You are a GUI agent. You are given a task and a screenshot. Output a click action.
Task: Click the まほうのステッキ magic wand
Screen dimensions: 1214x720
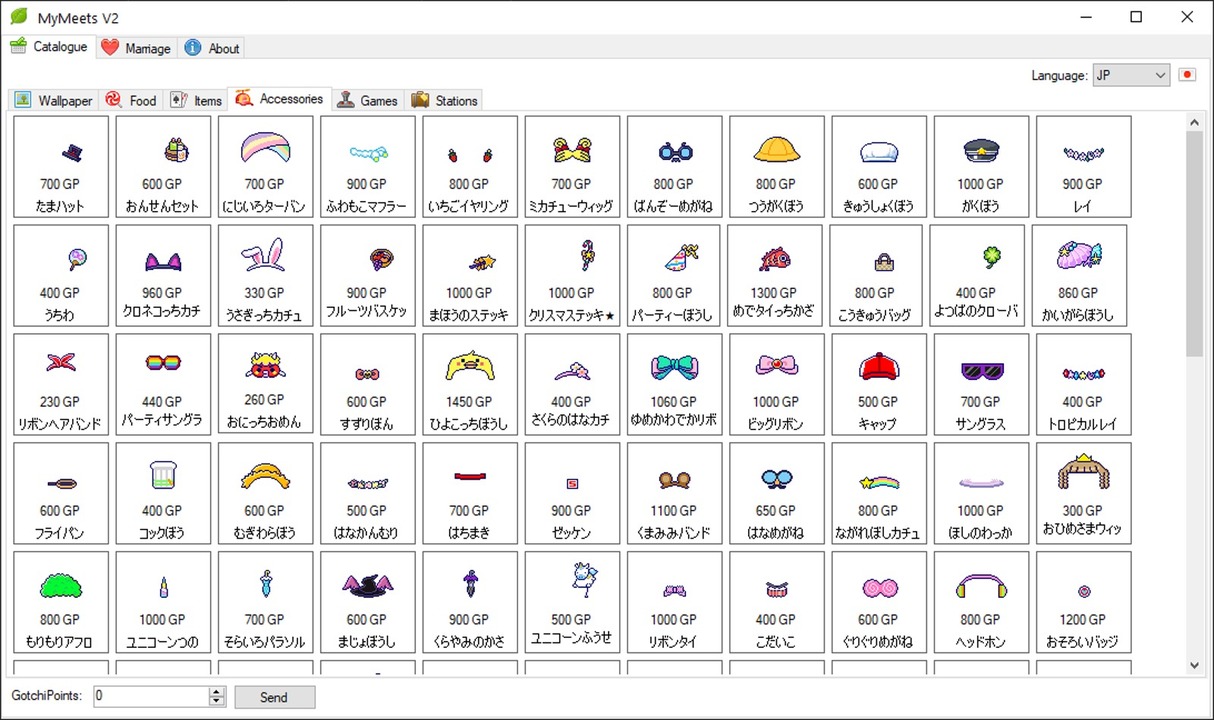click(x=470, y=275)
